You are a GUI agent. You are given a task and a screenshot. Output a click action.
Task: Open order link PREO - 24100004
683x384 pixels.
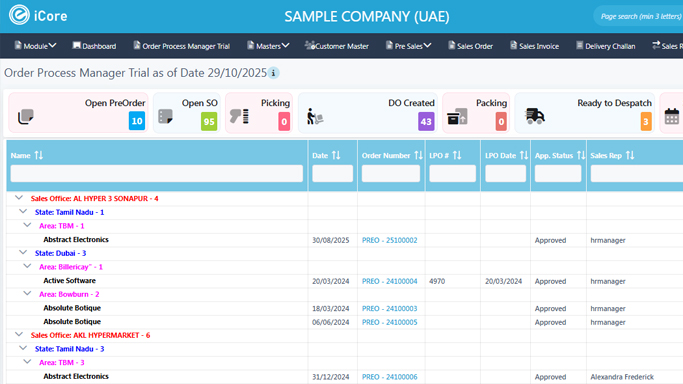click(x=389, y=281)
